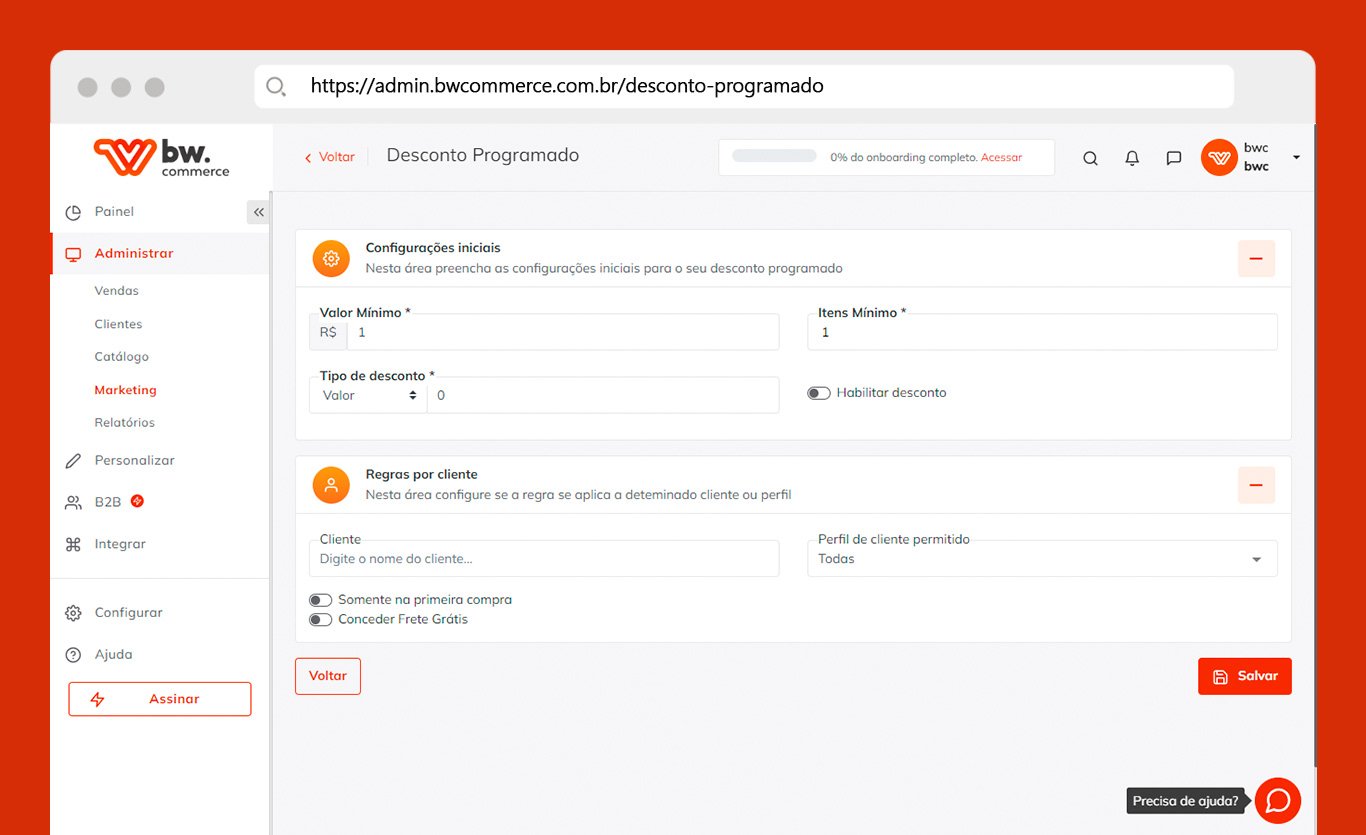Open search with magnifier icon in header
Image resolution: width=1366 pixels, height=835 pixels.
pos(1091,158)
